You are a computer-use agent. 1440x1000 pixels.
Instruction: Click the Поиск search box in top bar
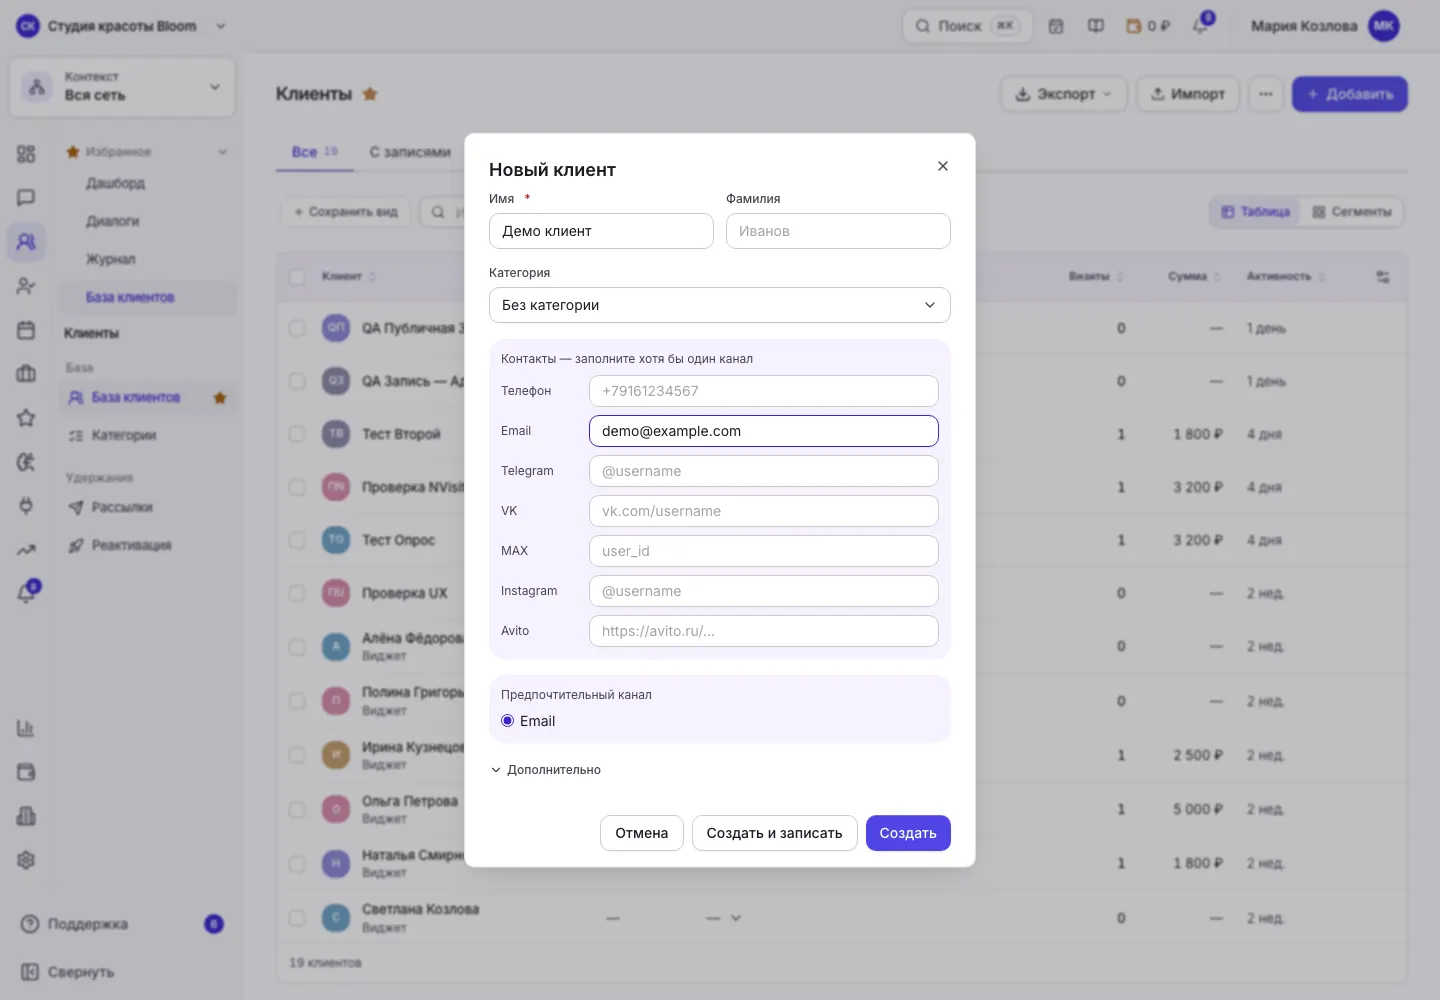pos(967,26)
